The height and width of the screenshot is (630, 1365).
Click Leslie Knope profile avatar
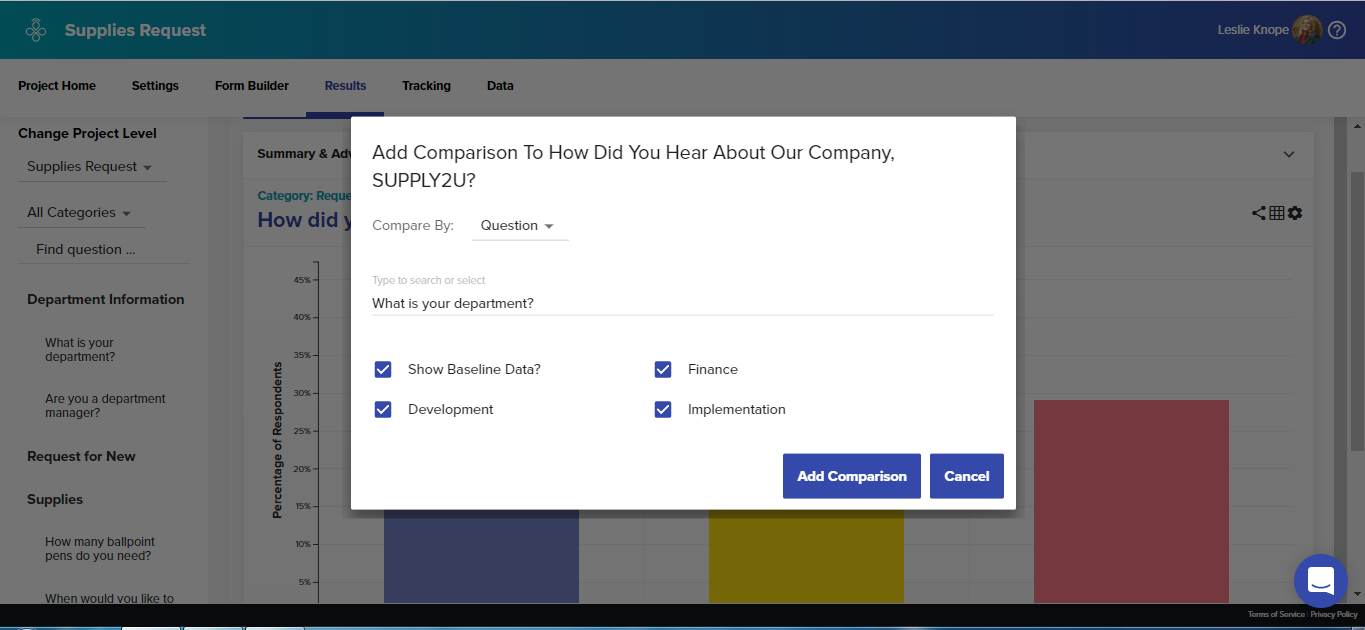tap(1307, 30)
